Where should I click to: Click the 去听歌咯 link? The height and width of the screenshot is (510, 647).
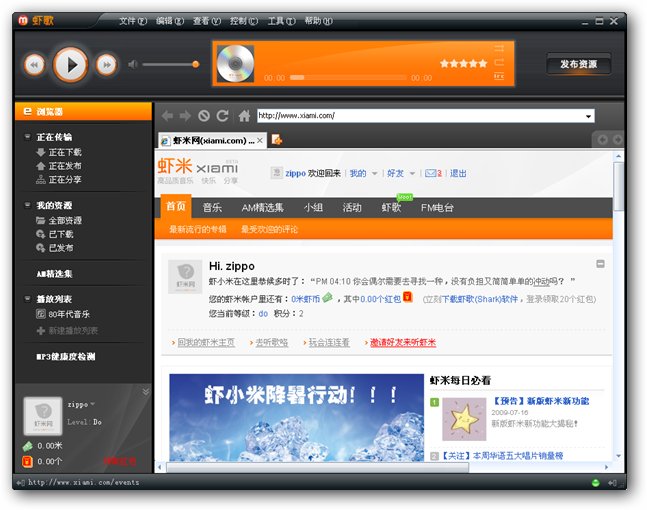pyautogui.click(x=272, y=342)
